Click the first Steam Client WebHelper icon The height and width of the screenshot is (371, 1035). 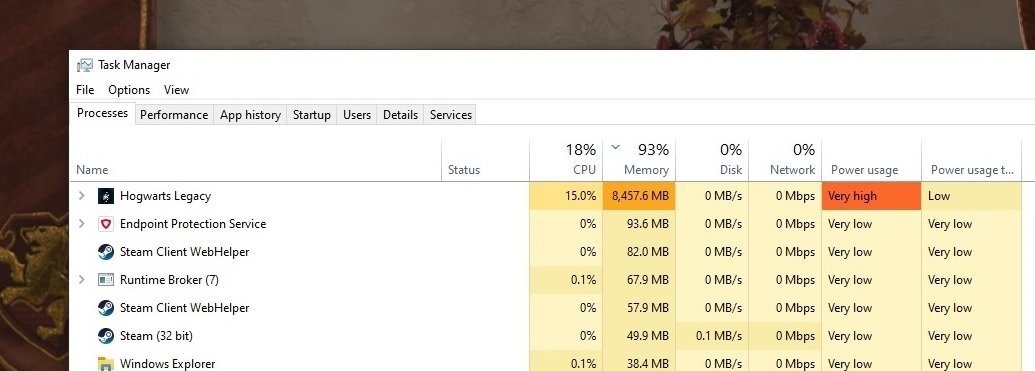(x=106, y=252)
